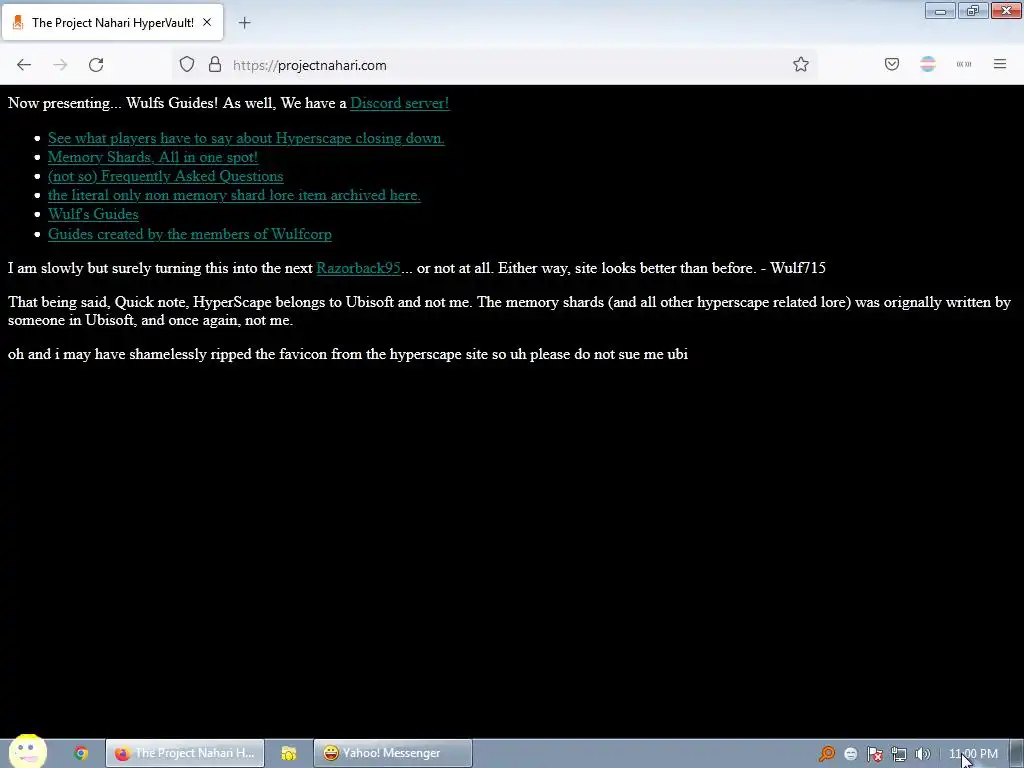Image resolution: width=1024 pixels, height=768 pixels.
Task: Click the 11:00 PM taskbar clock
Action: pyautogui.click(x=973, y=754)
